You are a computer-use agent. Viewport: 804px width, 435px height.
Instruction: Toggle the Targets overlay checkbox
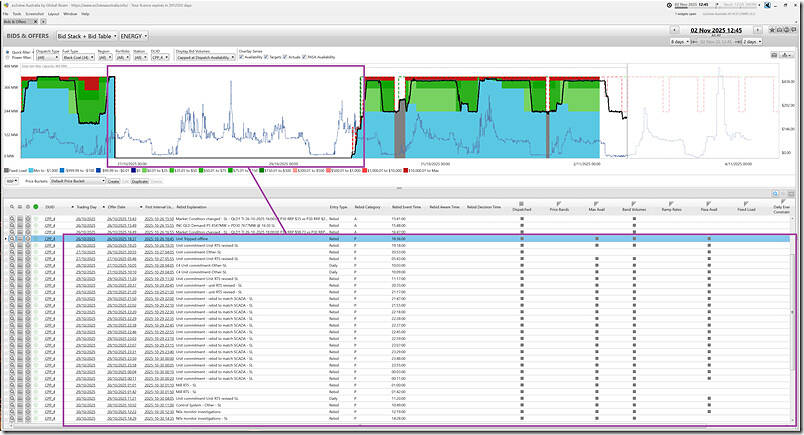tap(266, 57)
